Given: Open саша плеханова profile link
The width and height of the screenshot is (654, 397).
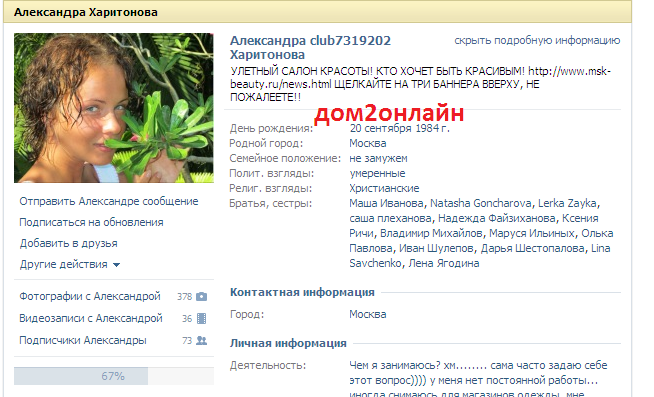Looking at the screenshot, I should [x=390, y=219].
